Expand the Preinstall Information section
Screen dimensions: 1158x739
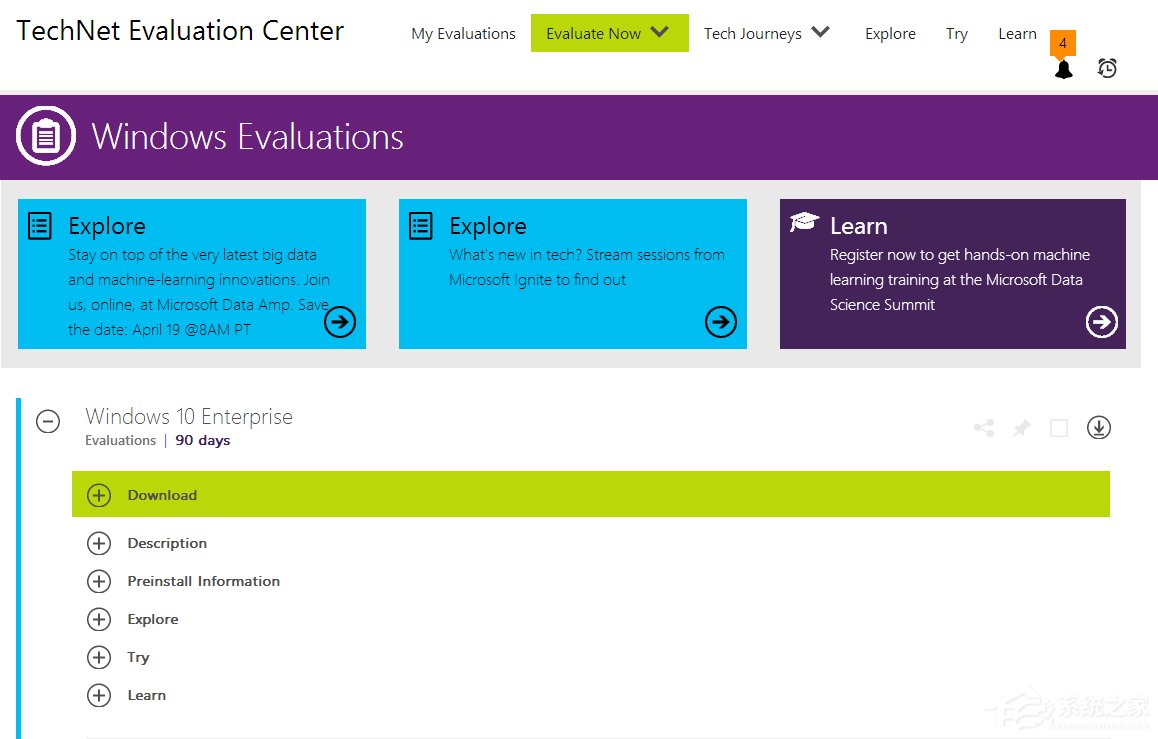[x=99, y=581]
